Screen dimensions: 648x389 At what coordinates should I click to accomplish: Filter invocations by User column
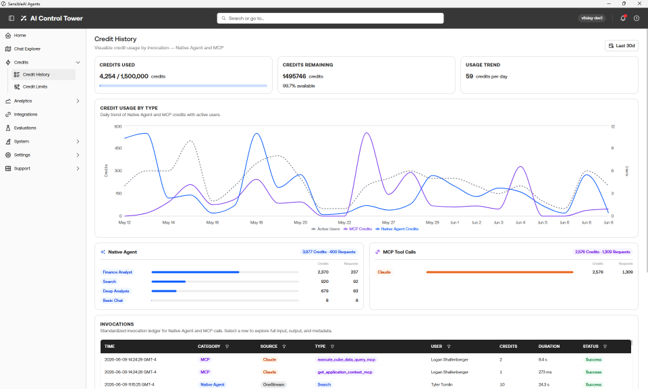[x=449, y=346]
